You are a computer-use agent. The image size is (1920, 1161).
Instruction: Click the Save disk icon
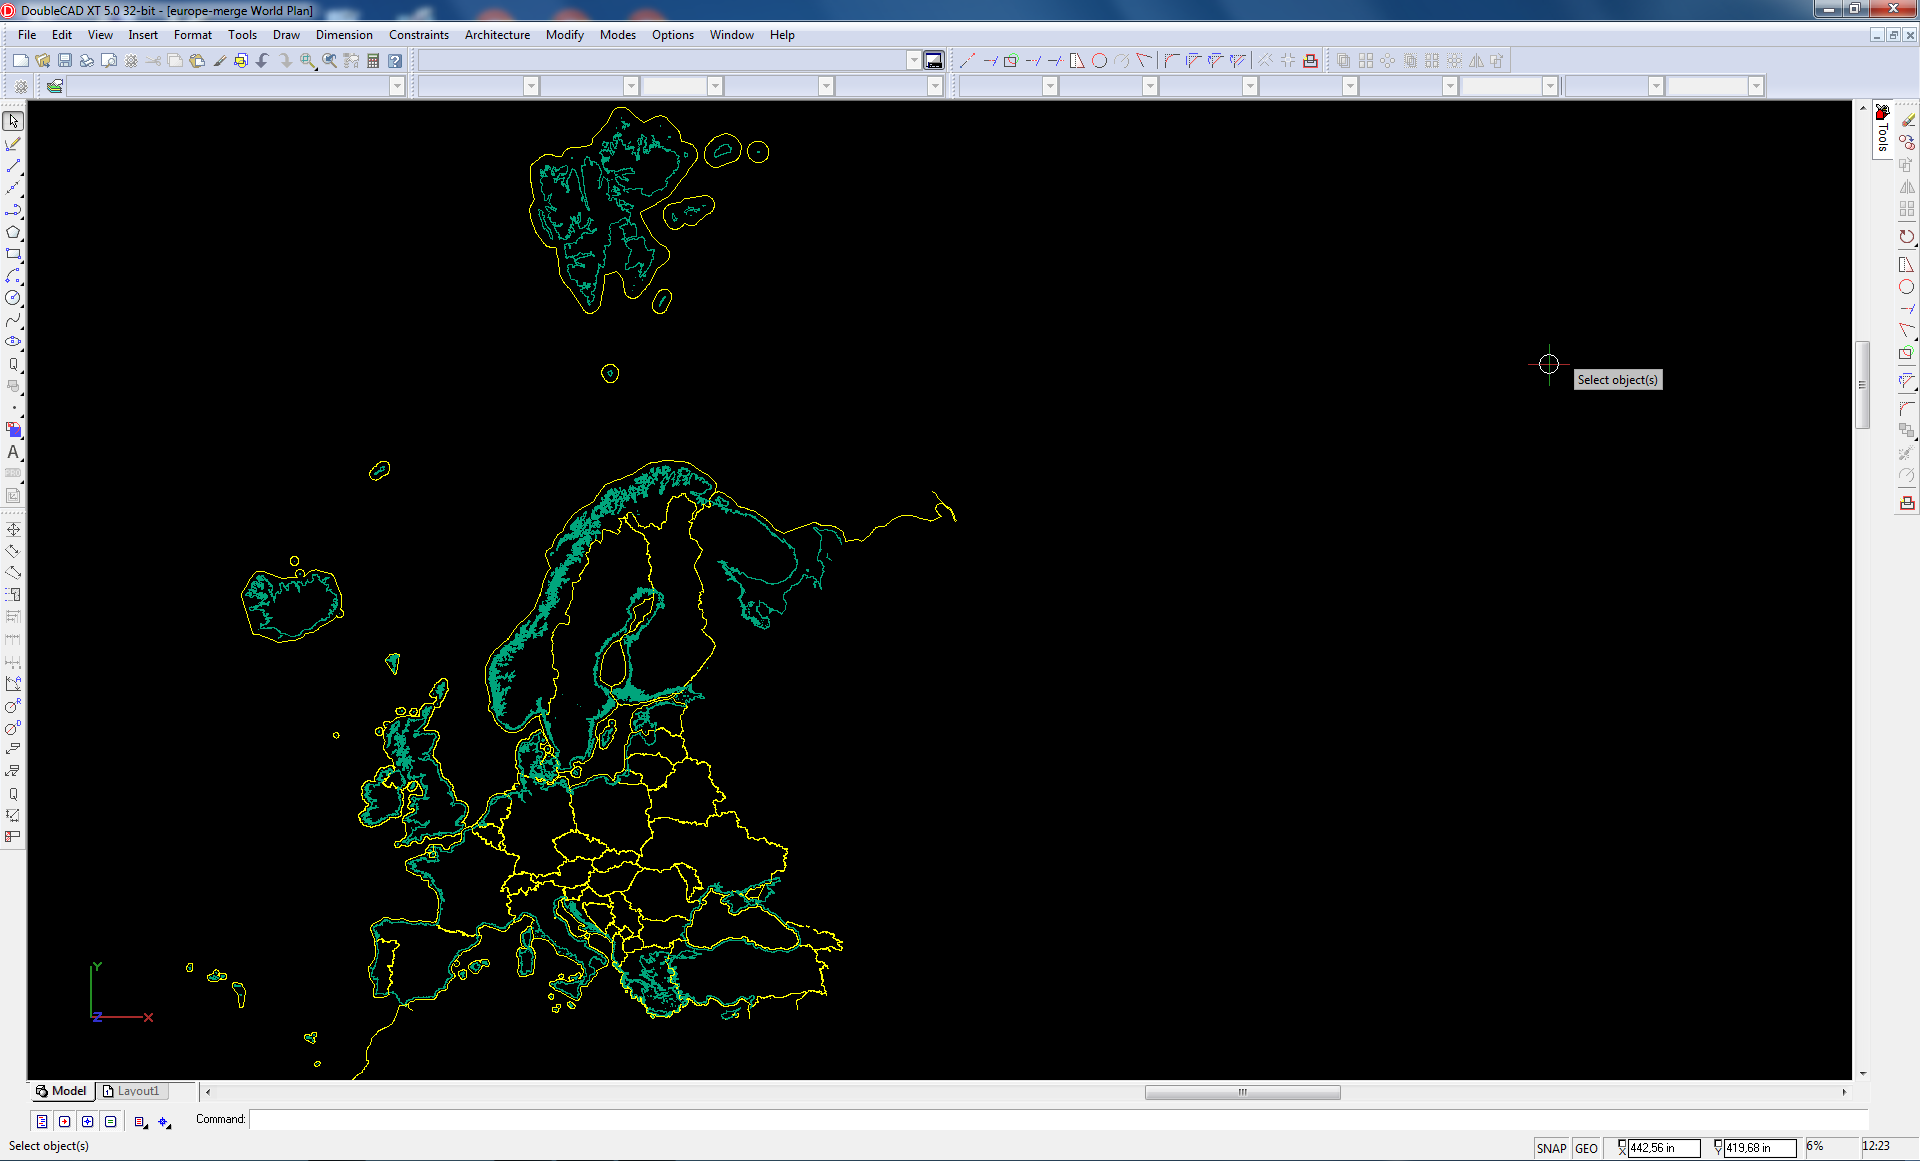(65, 61)
